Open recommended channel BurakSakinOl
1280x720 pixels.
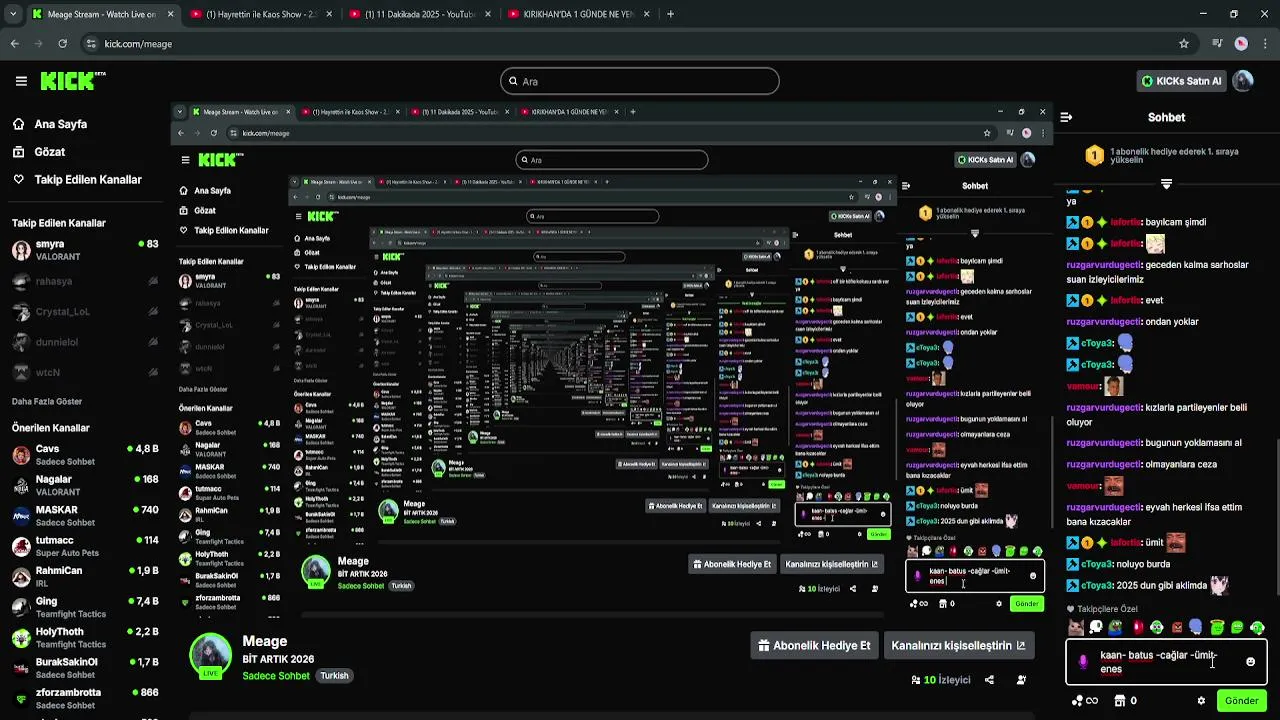85,668
